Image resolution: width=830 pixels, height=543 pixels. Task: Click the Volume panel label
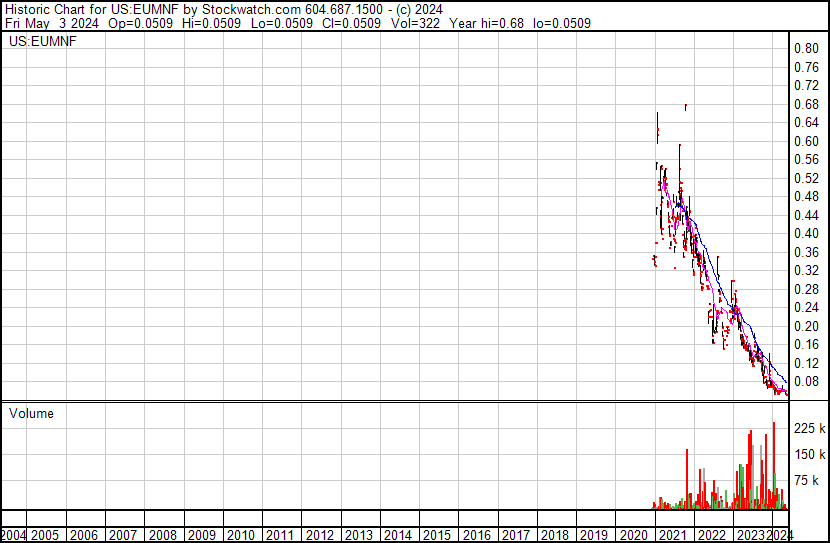(x=31, y=413)
